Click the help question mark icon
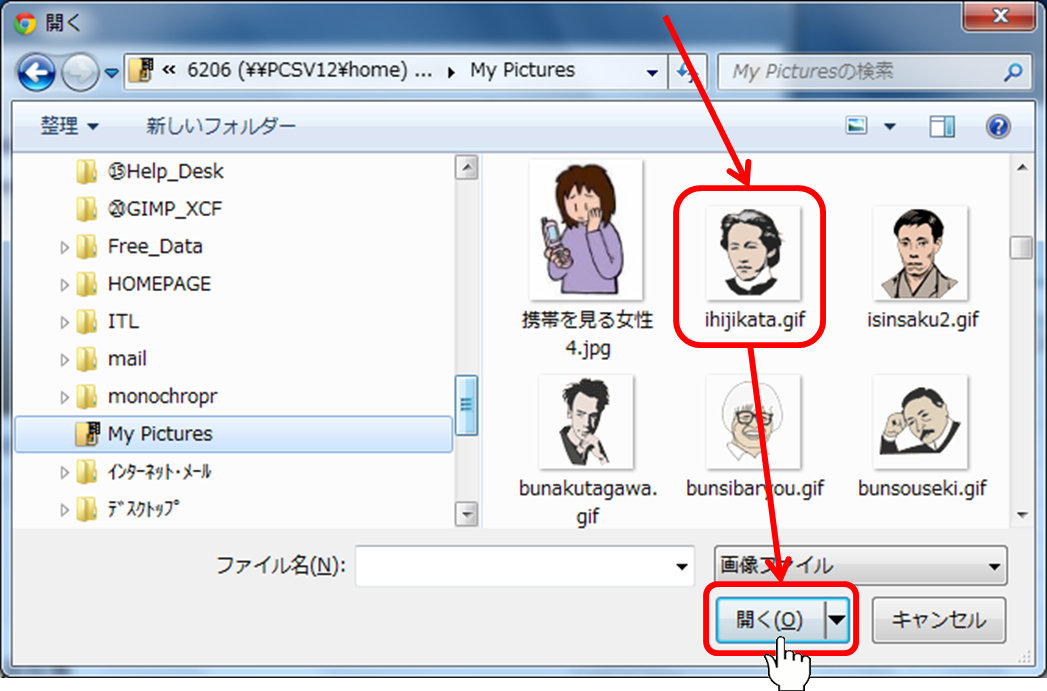The height and width of the screenshot is (691, 1047). 997,126
